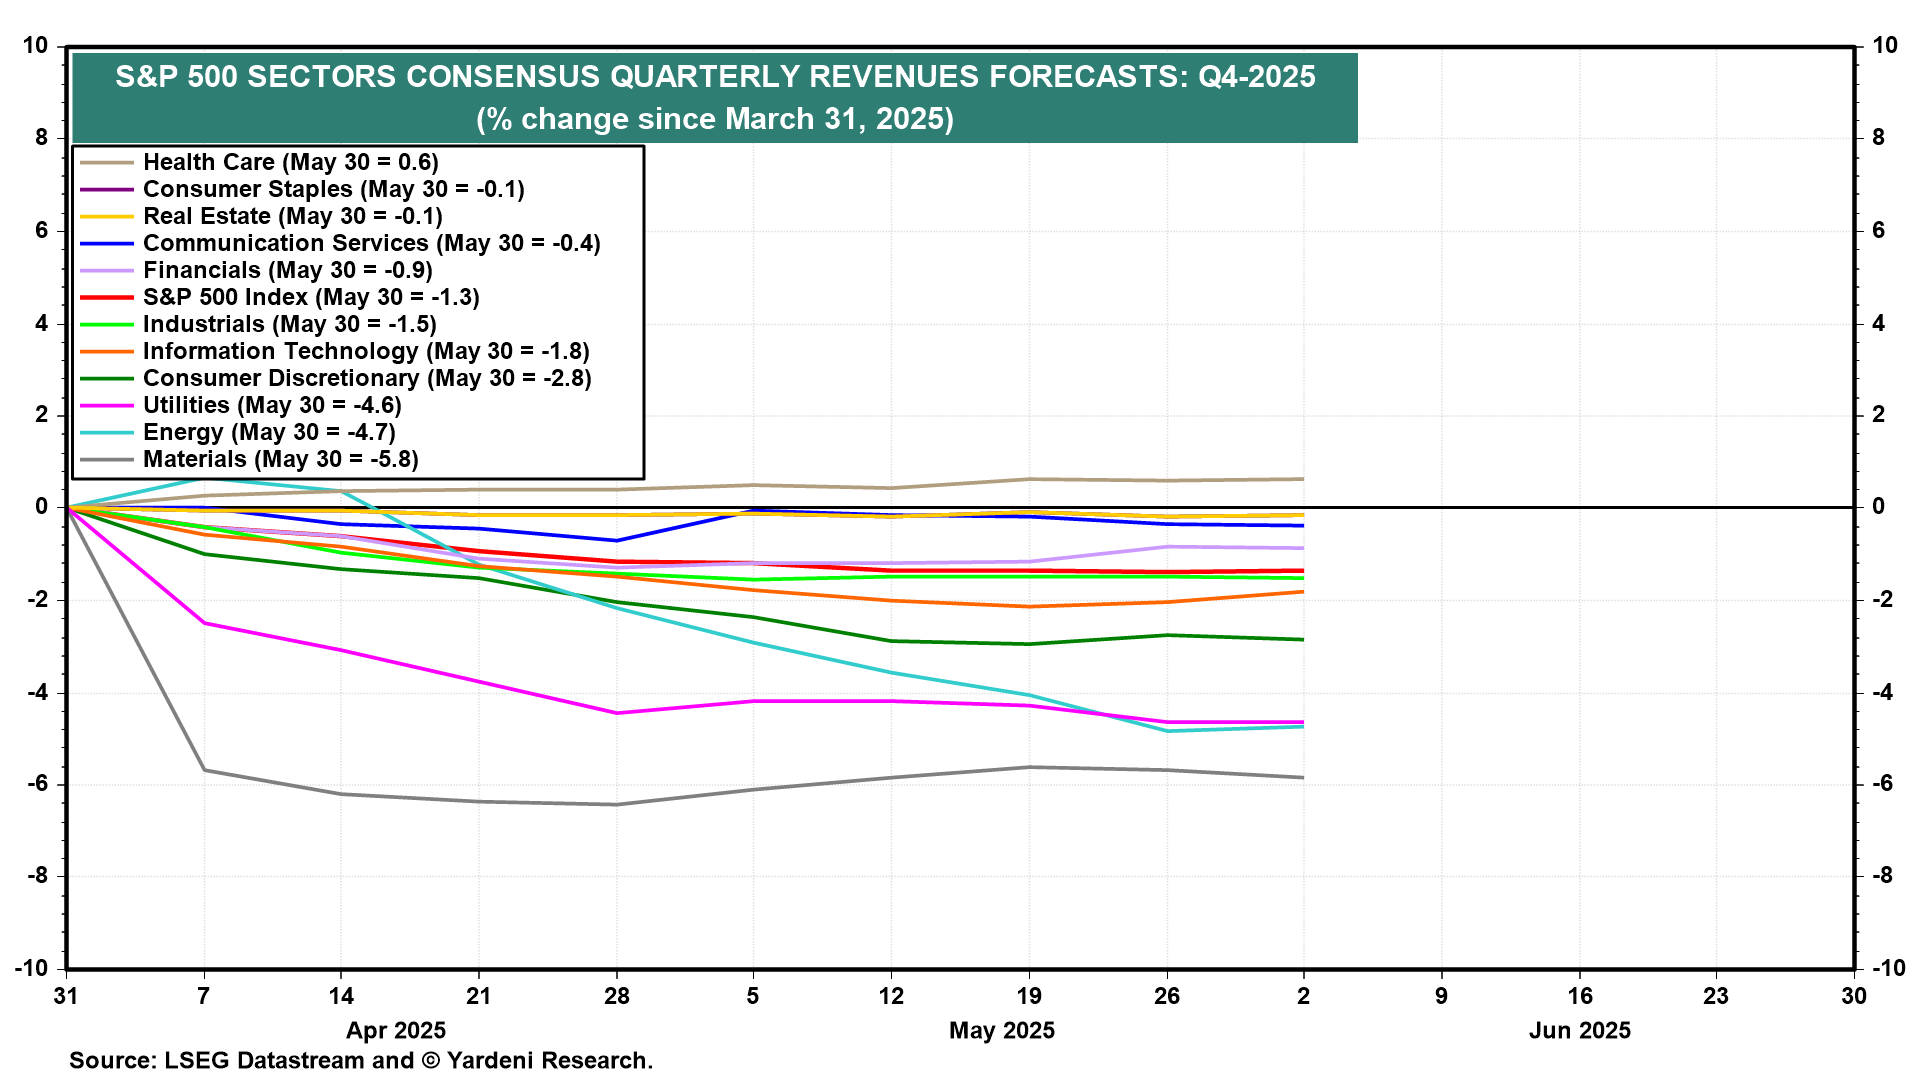Click the May 2025 axis label
This screenshot has height=1080, width=1920.
click(1002, 1031)
